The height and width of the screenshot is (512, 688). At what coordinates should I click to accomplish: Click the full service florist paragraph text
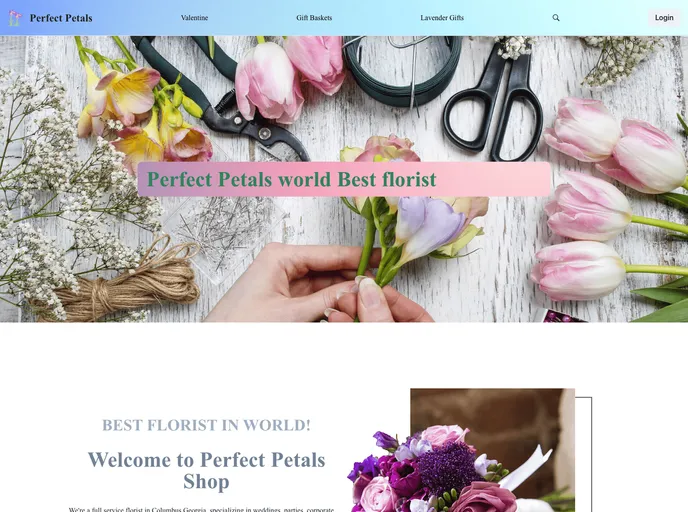201,509
